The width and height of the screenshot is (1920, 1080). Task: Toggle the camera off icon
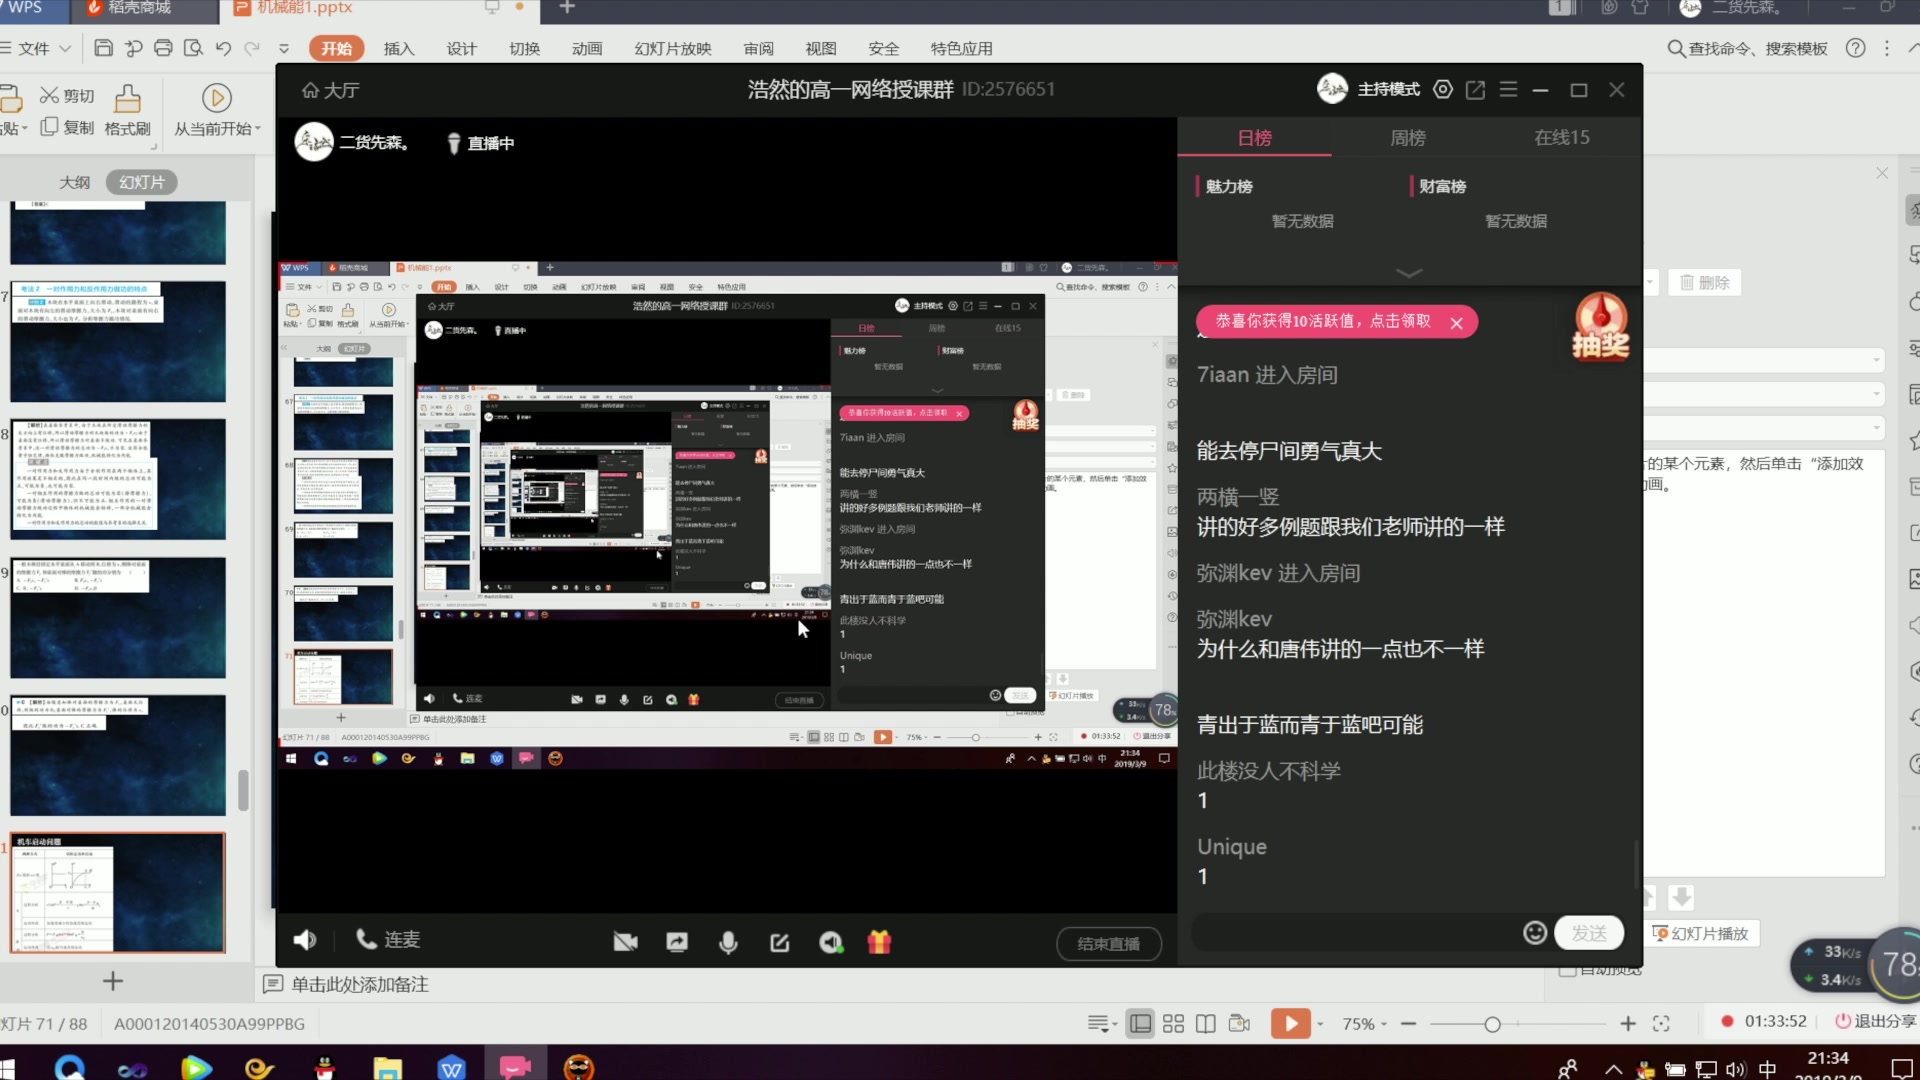click(x=625, y=942)
